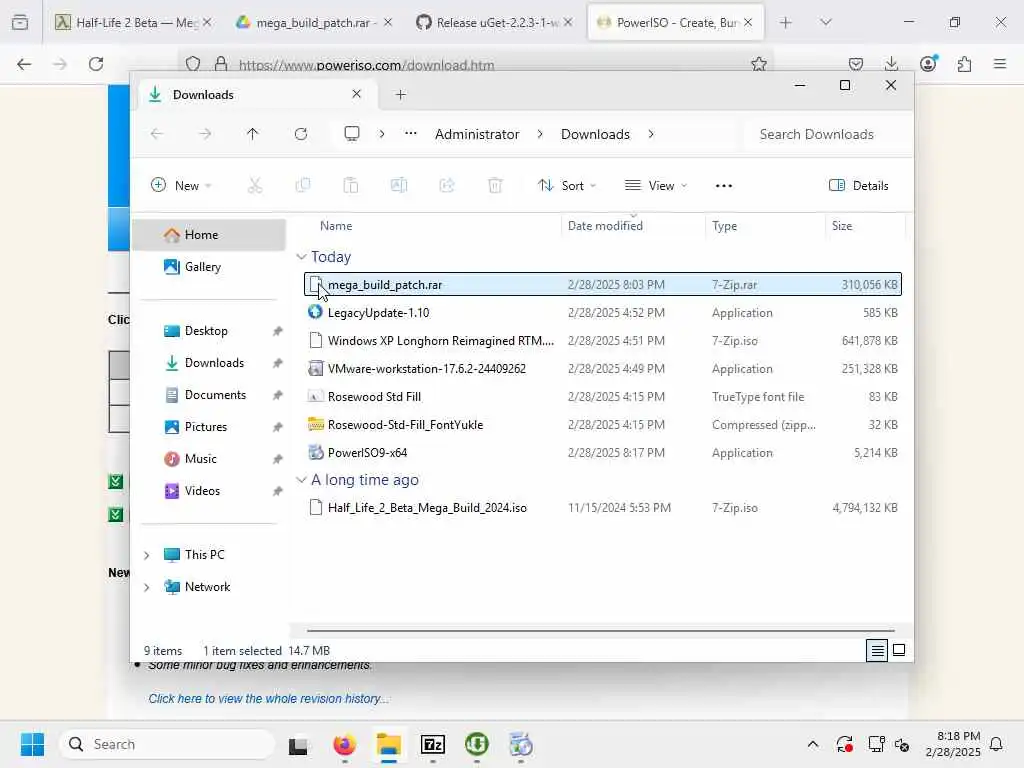The height and width of the screenshot is (768, 1024).
Task: Open Firefox hamburger application menu
Action: pyautogui.click(x=1000, y=64)
